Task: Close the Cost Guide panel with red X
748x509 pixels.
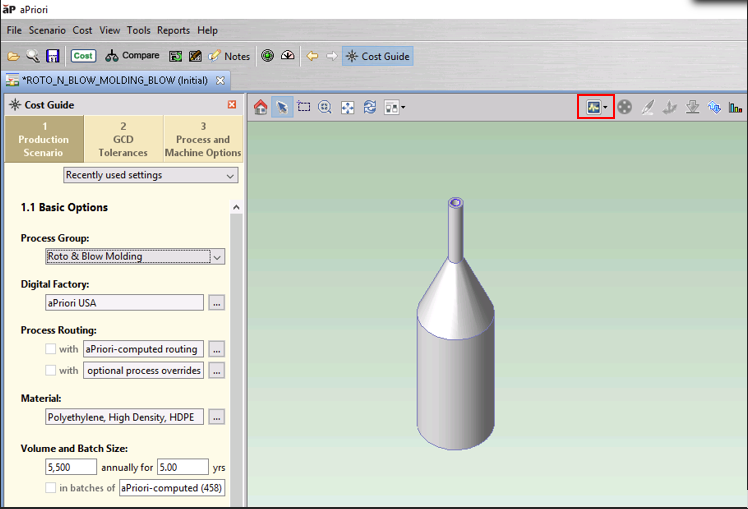Action: 232,104
